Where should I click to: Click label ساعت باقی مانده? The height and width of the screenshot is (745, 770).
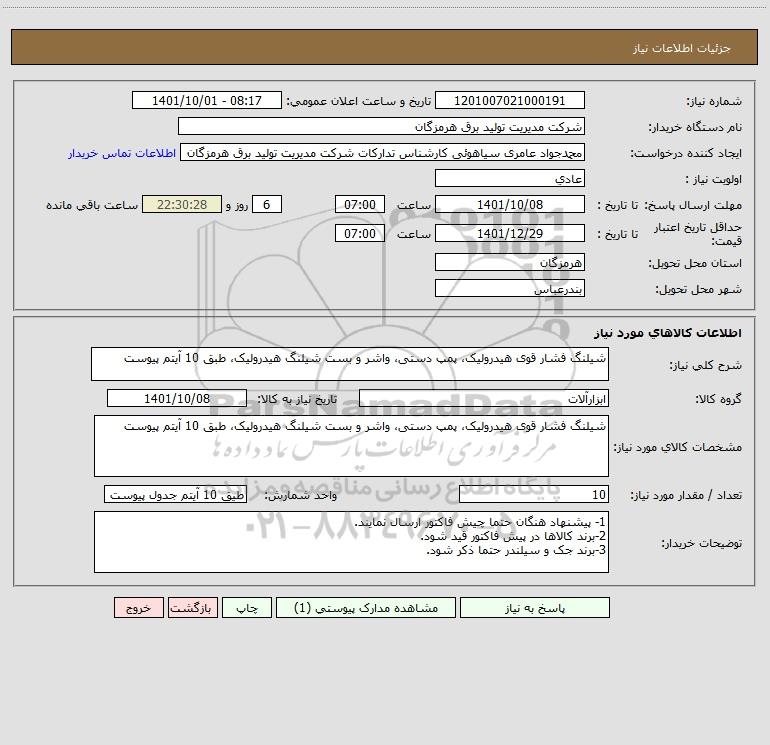pyautogui.click(x=92, y=205)
